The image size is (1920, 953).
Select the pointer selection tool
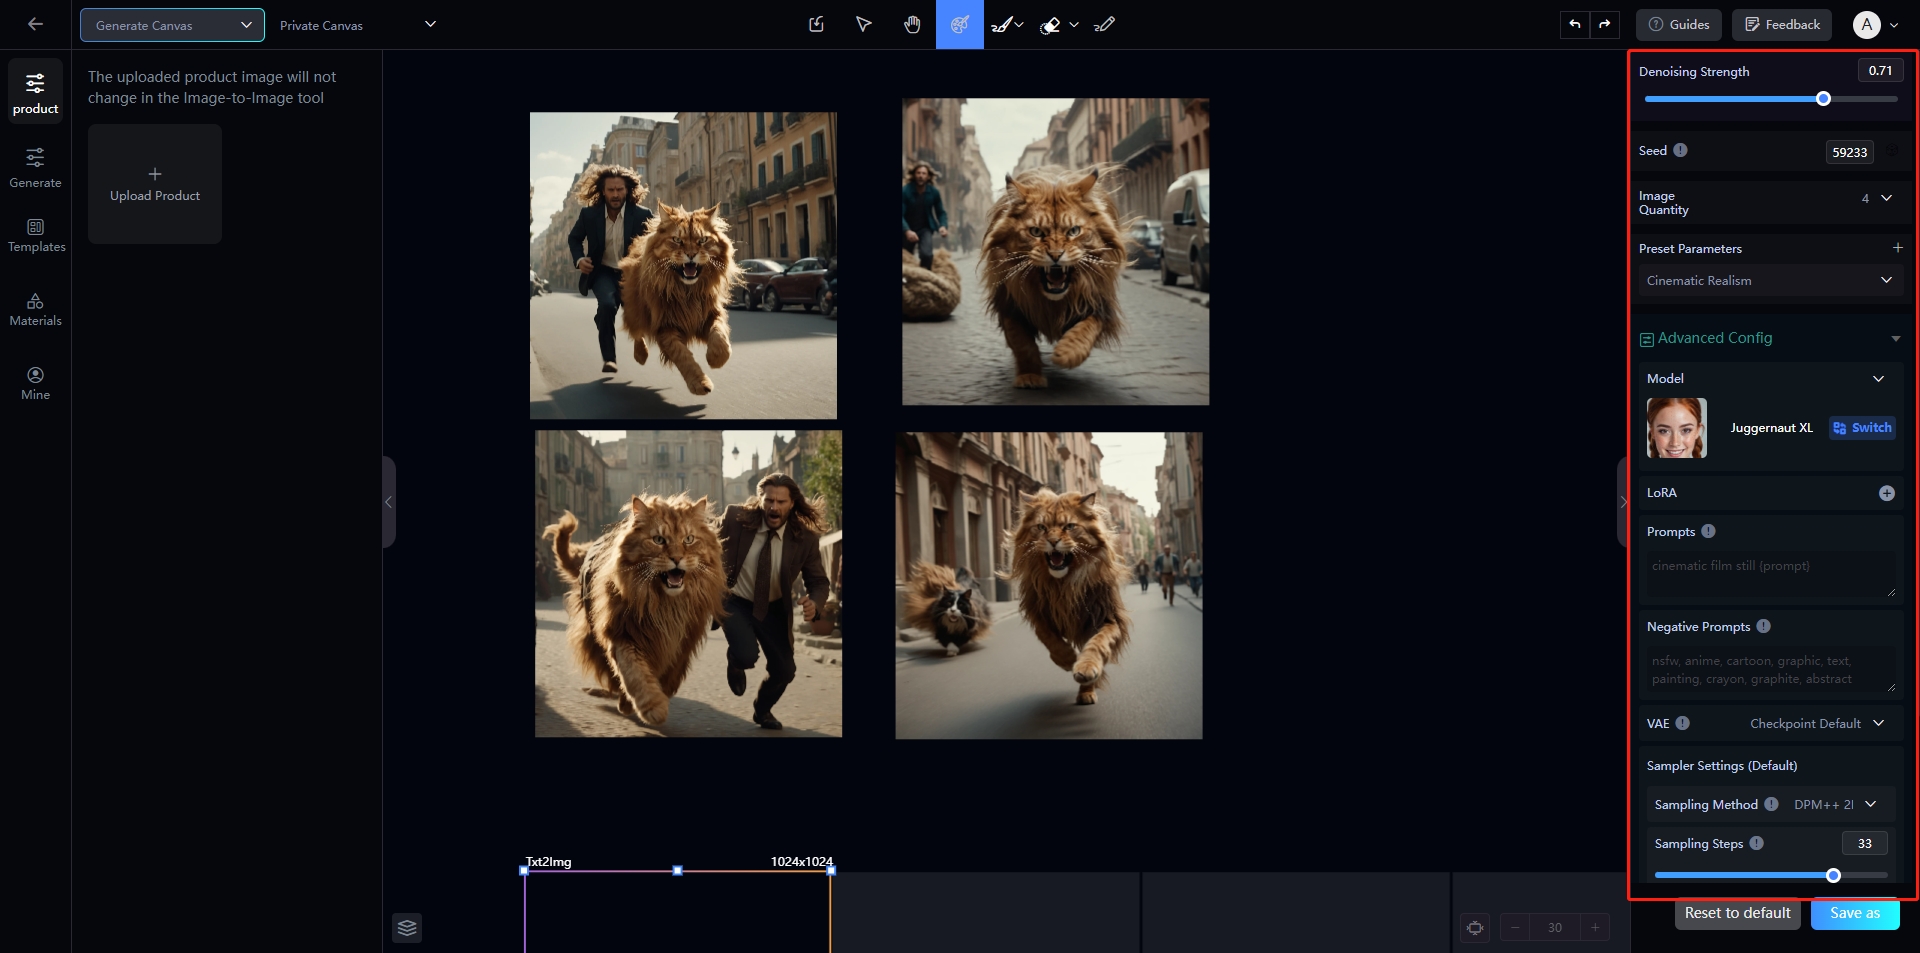(x=864, y=25)
